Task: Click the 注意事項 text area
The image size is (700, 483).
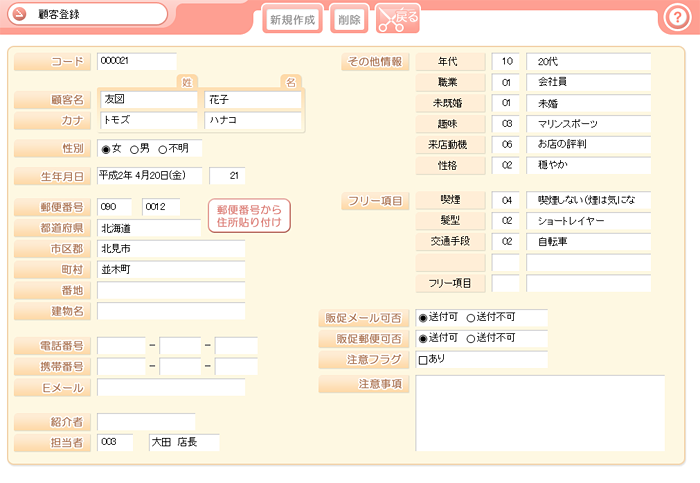Action: [x=540, y=413]
